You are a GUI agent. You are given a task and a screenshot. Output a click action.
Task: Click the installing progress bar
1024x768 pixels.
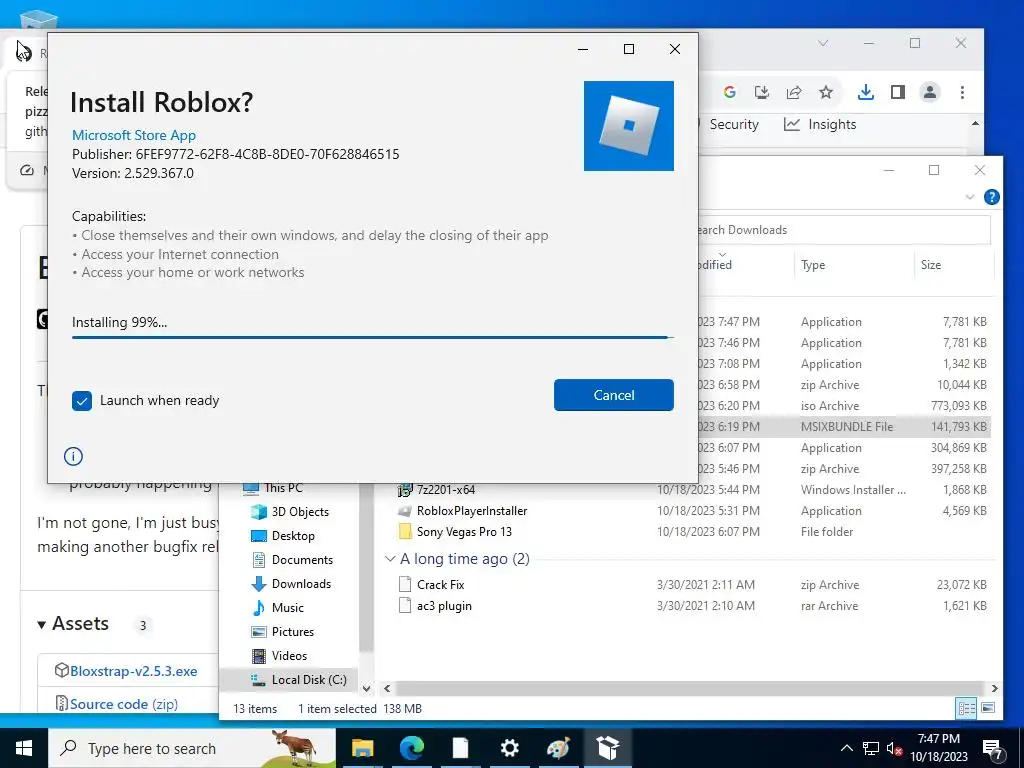point(372,338)
